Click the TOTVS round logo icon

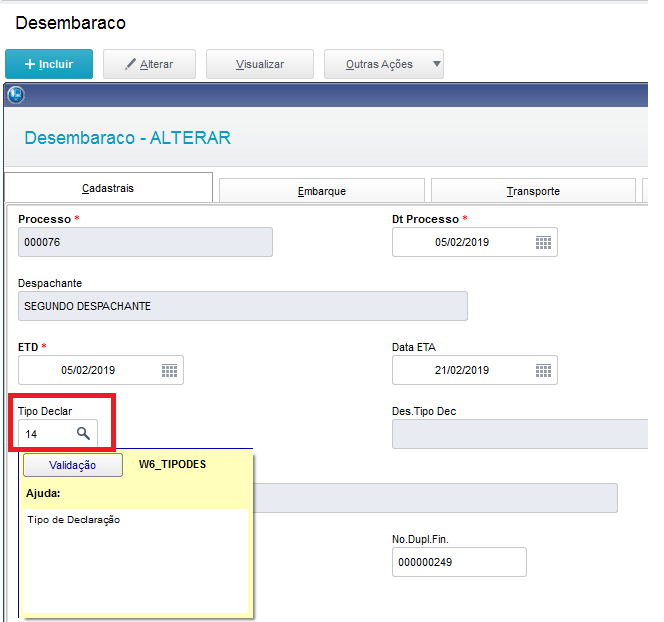pos(16,94)
